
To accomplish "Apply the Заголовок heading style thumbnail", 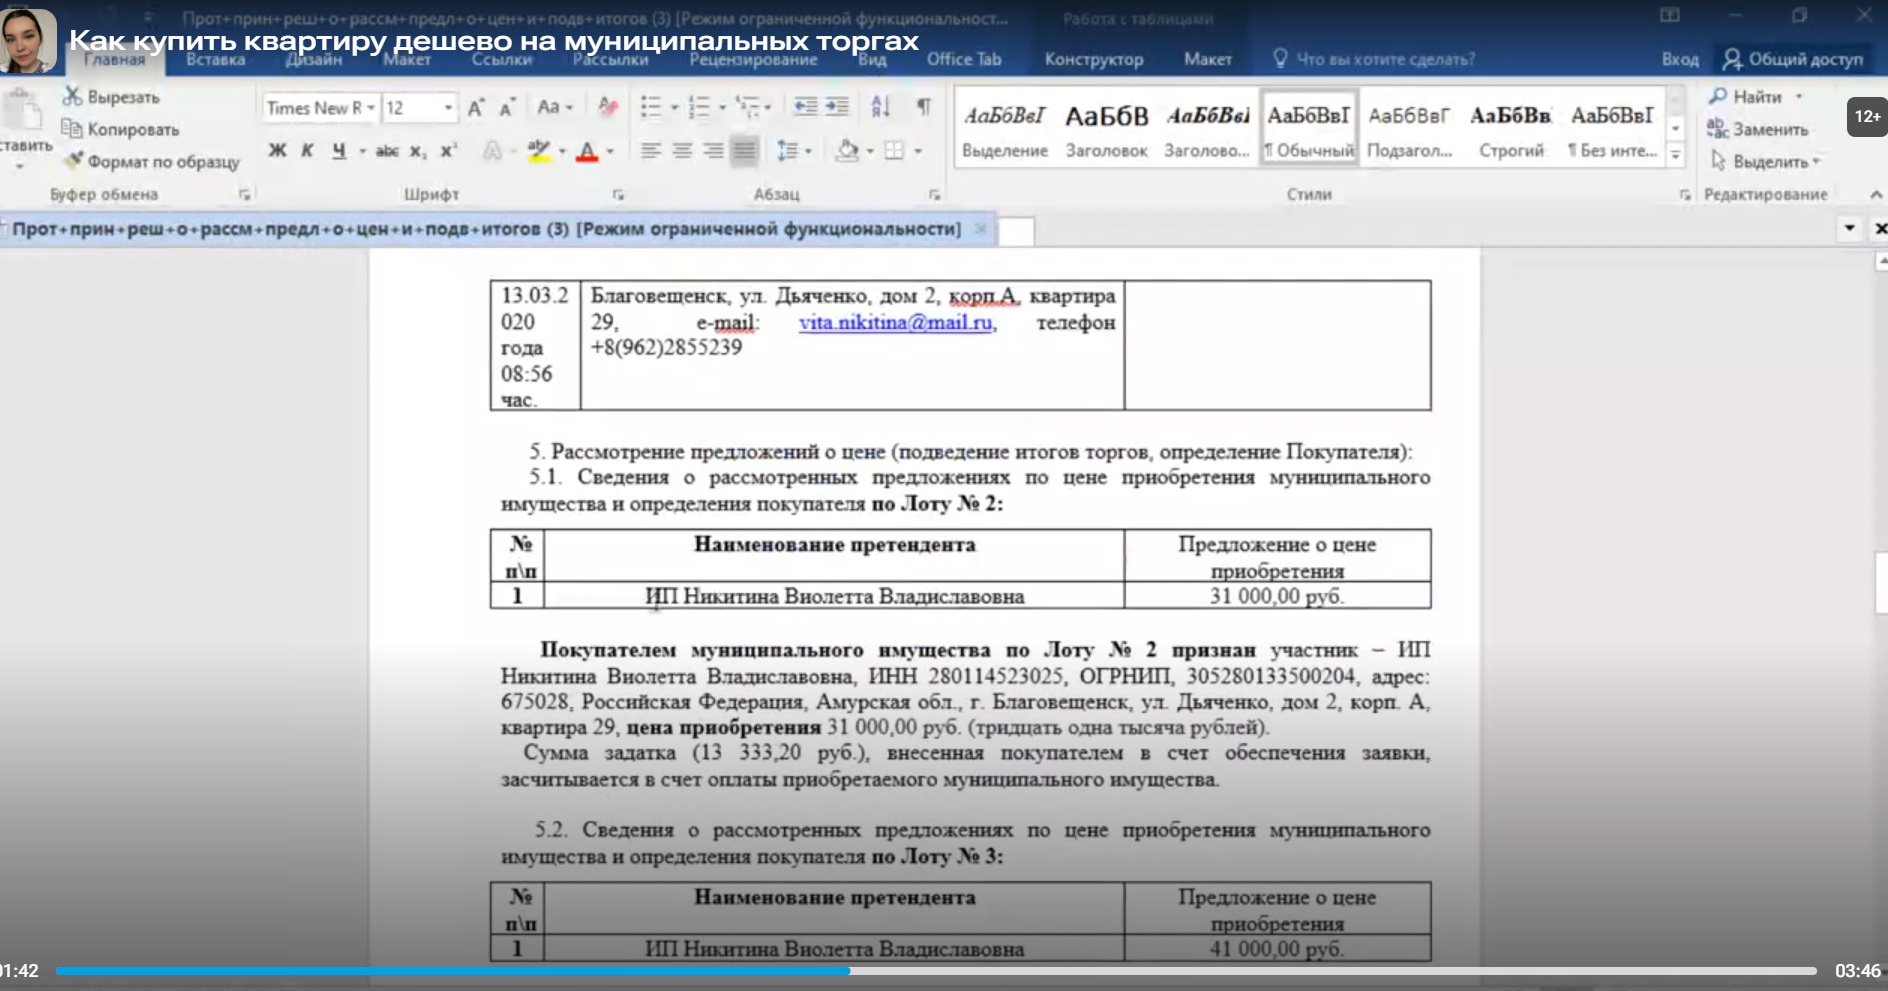I will [x=1106, y=130].
